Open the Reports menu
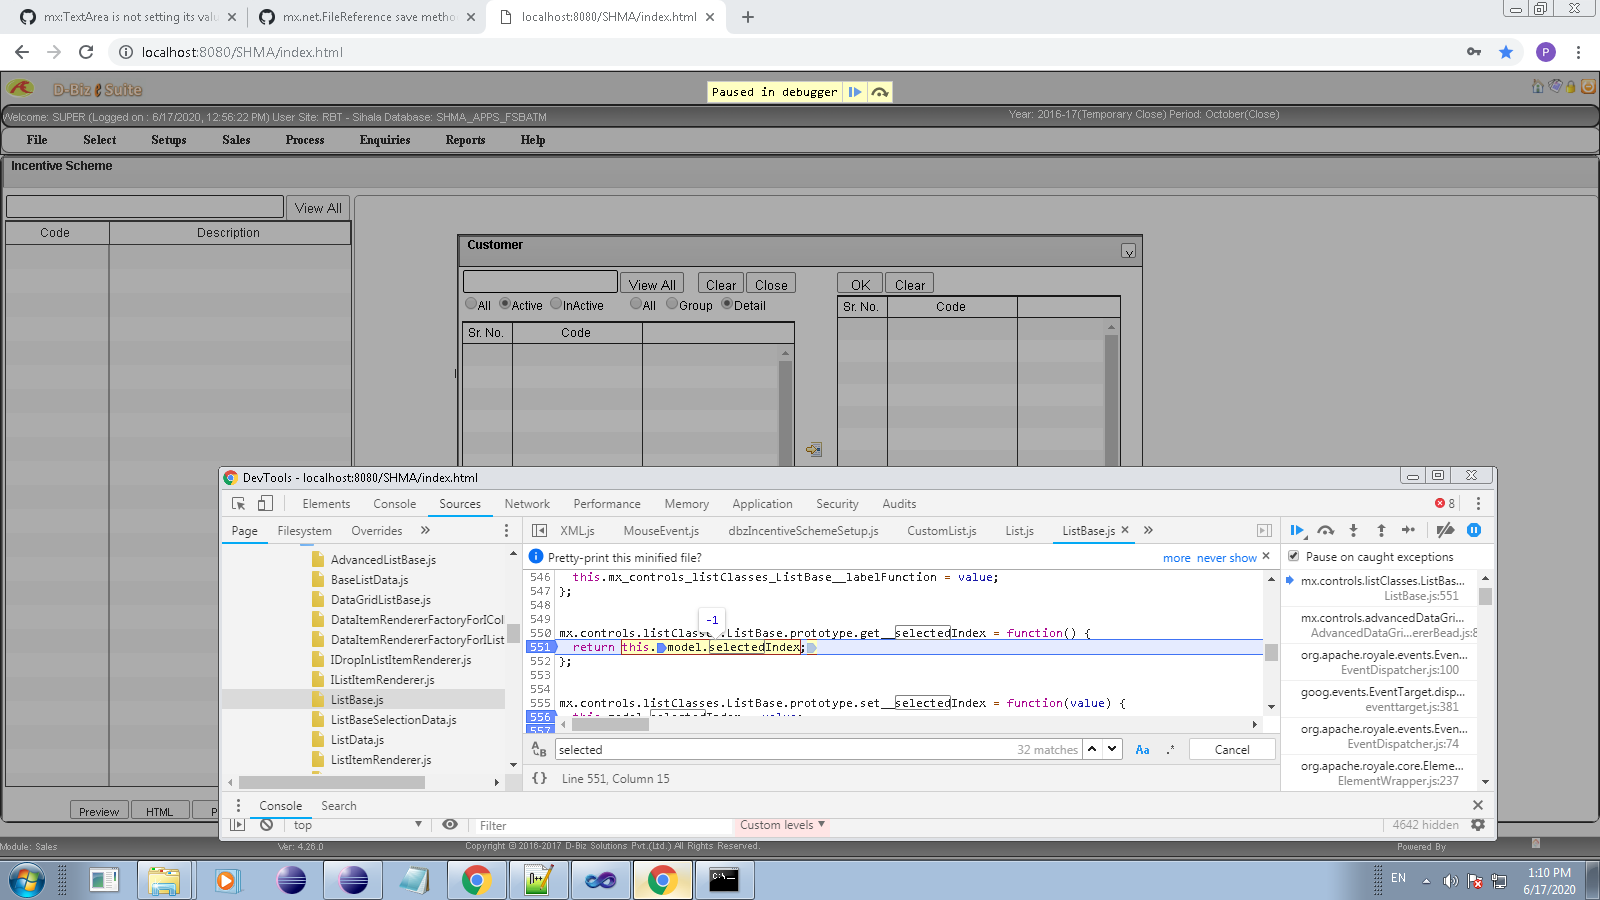This screenshot has width=1600, height=900. 465,140
